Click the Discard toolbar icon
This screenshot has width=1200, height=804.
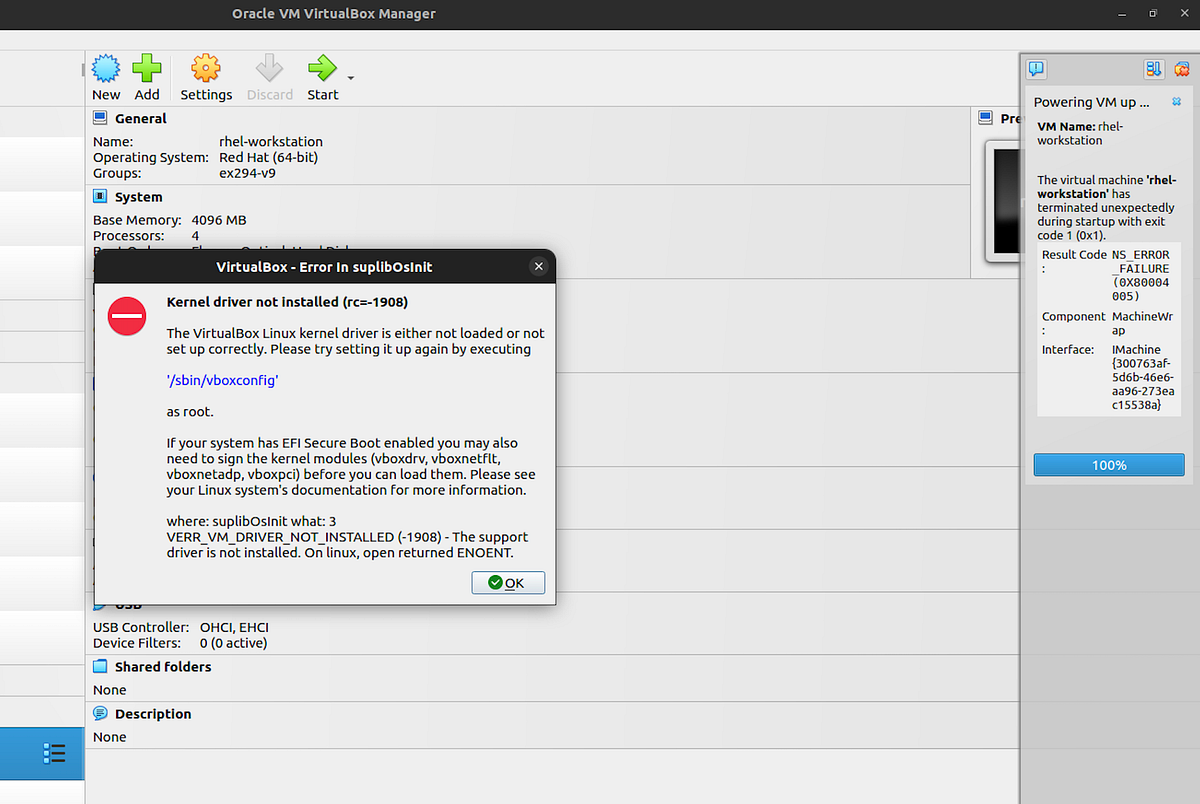click(x=269, y=70)
